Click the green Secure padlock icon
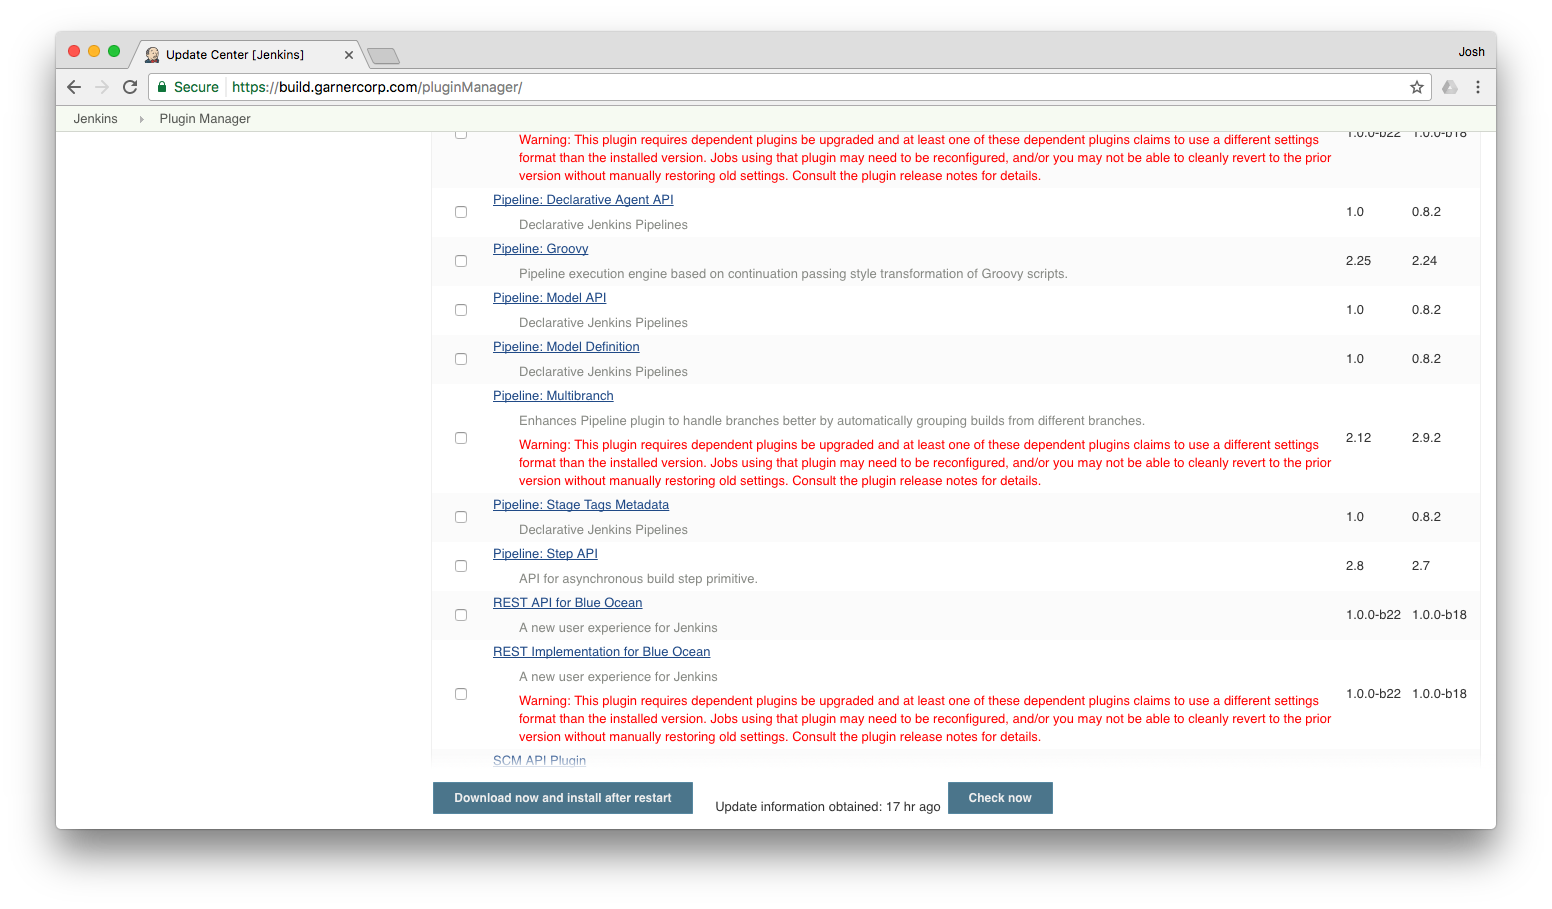The height and width of the screenshot is (909, 1552). pos(162,87)
